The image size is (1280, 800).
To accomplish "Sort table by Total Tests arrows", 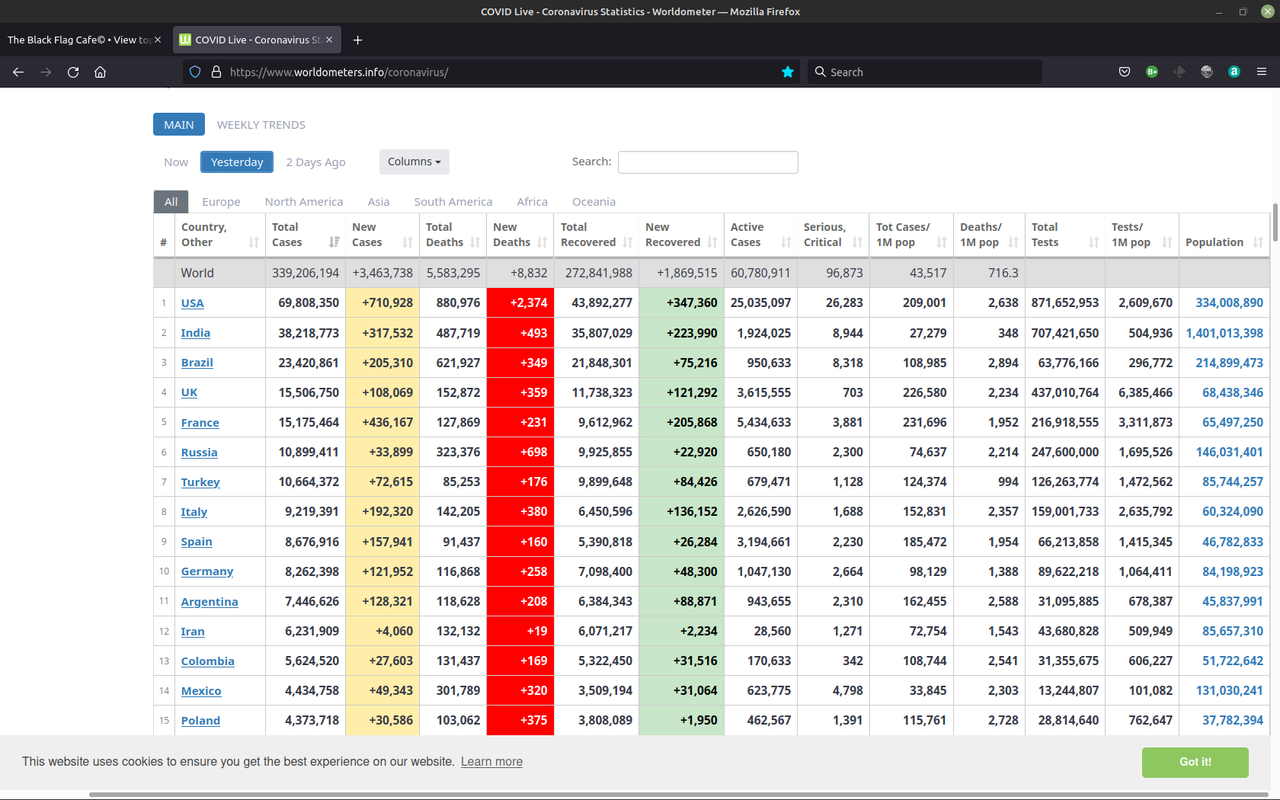I will pos(1094,242).
